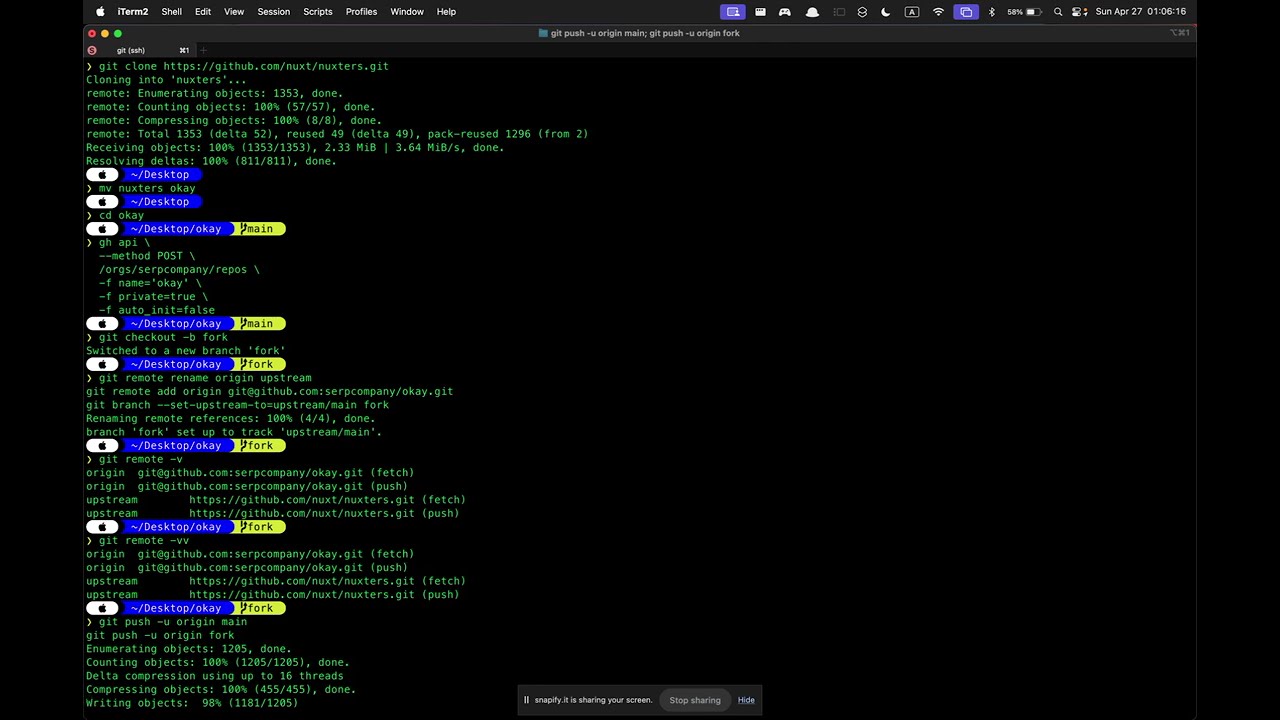Click the 'Hide' link in sharing bar

point(746,700)
